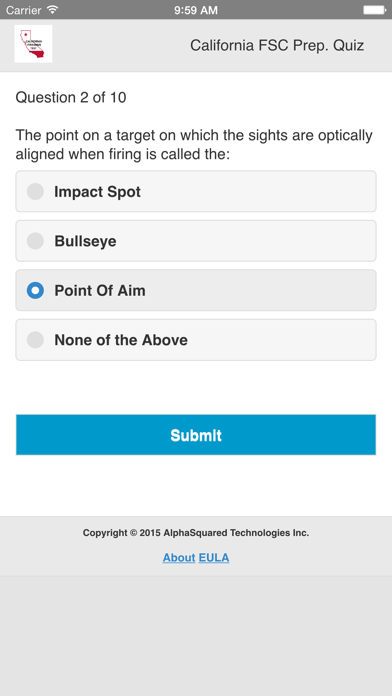Screen dimensions: 392x696
Task: Click the California FSC Prep. Quiz title
Action: coord(277,45)
